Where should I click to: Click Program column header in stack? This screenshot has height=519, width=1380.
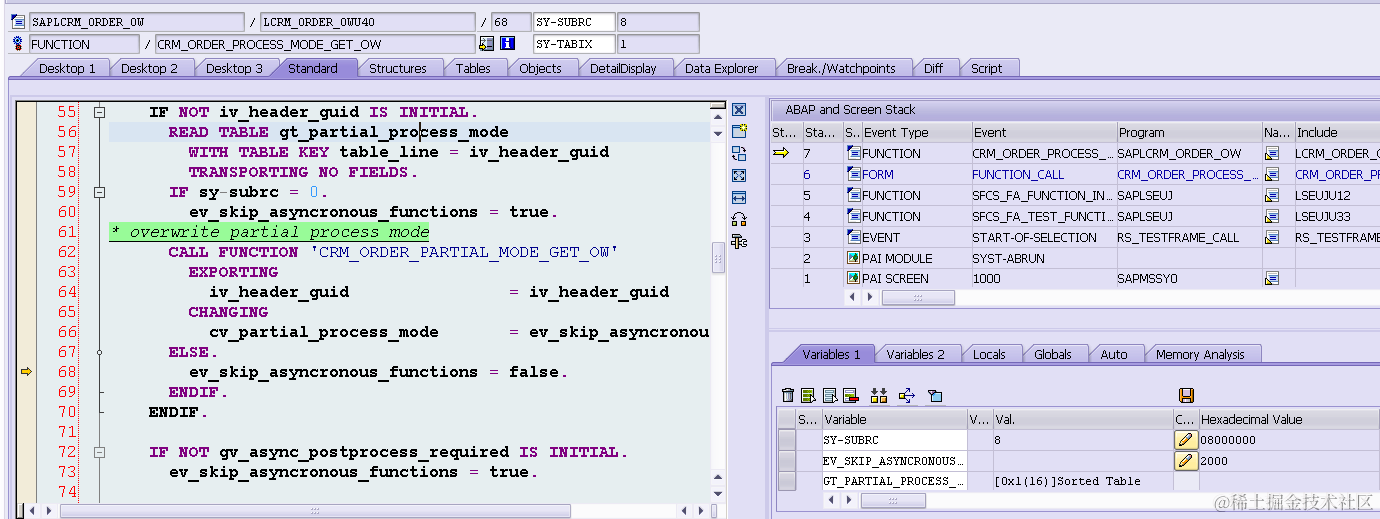[1189, 132]
